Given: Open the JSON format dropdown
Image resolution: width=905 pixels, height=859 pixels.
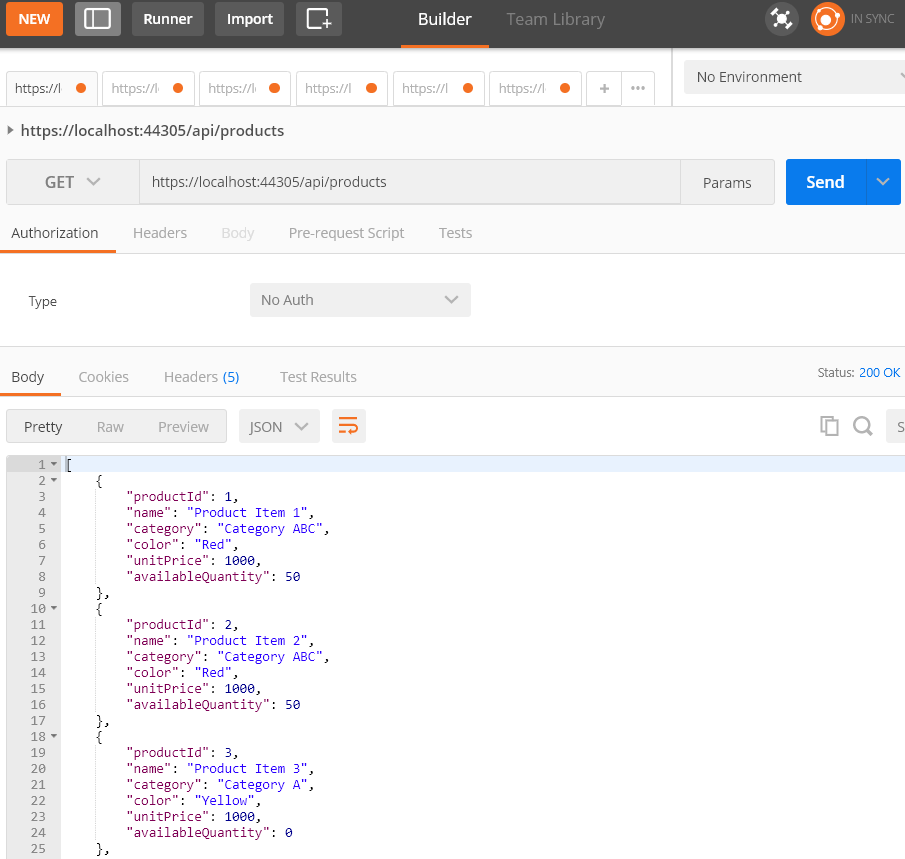Looking at the screenshot, I should coord(279,426).
